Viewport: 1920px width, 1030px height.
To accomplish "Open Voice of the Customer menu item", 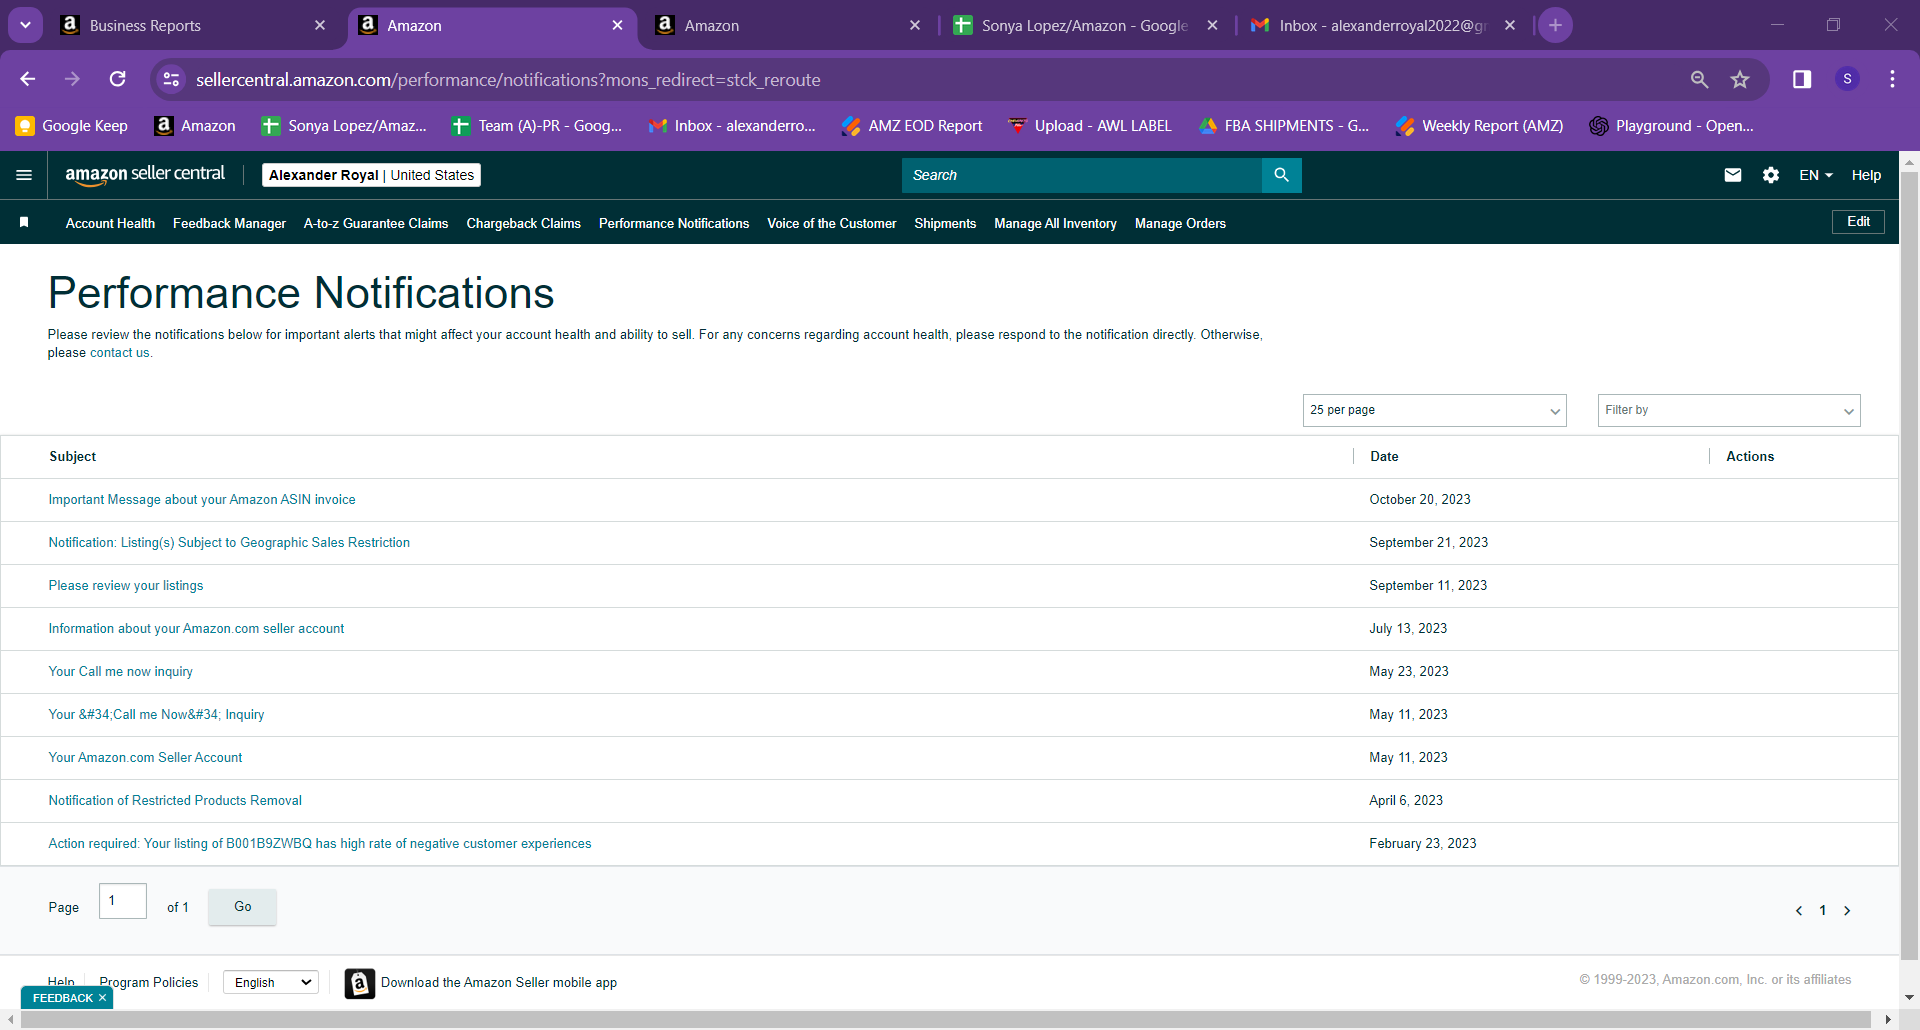I will 831,223.
